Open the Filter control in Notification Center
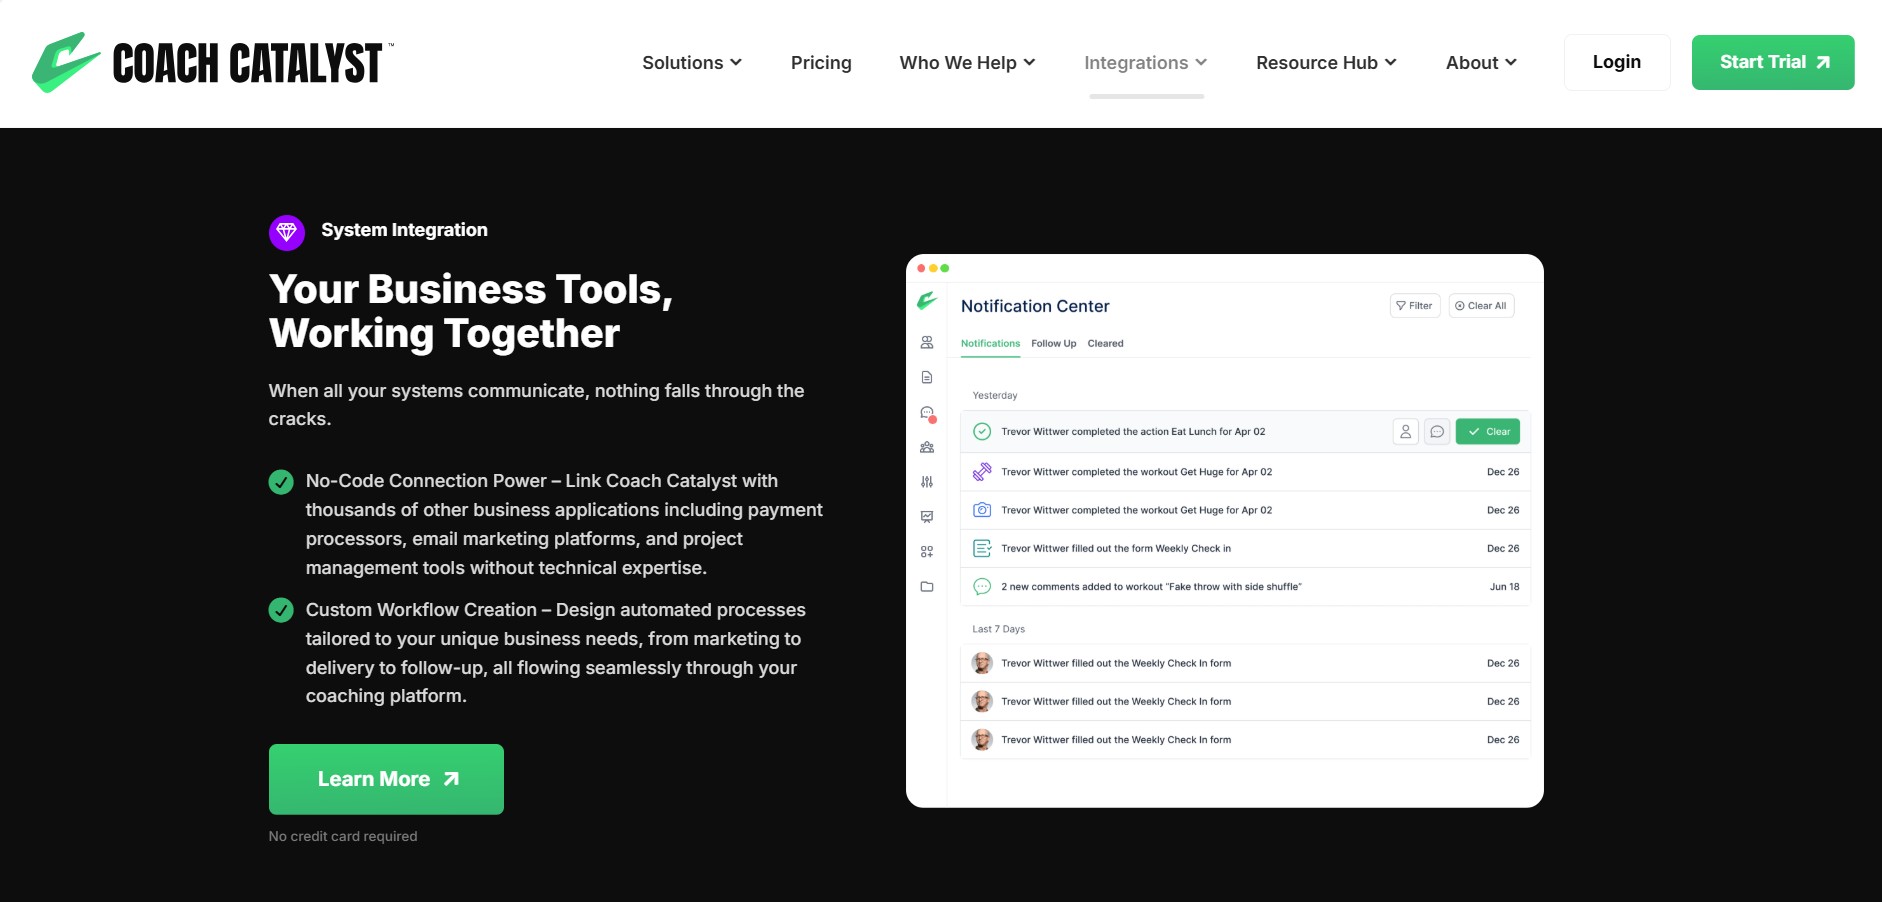1882x902 pixels. pos(1414,306)
